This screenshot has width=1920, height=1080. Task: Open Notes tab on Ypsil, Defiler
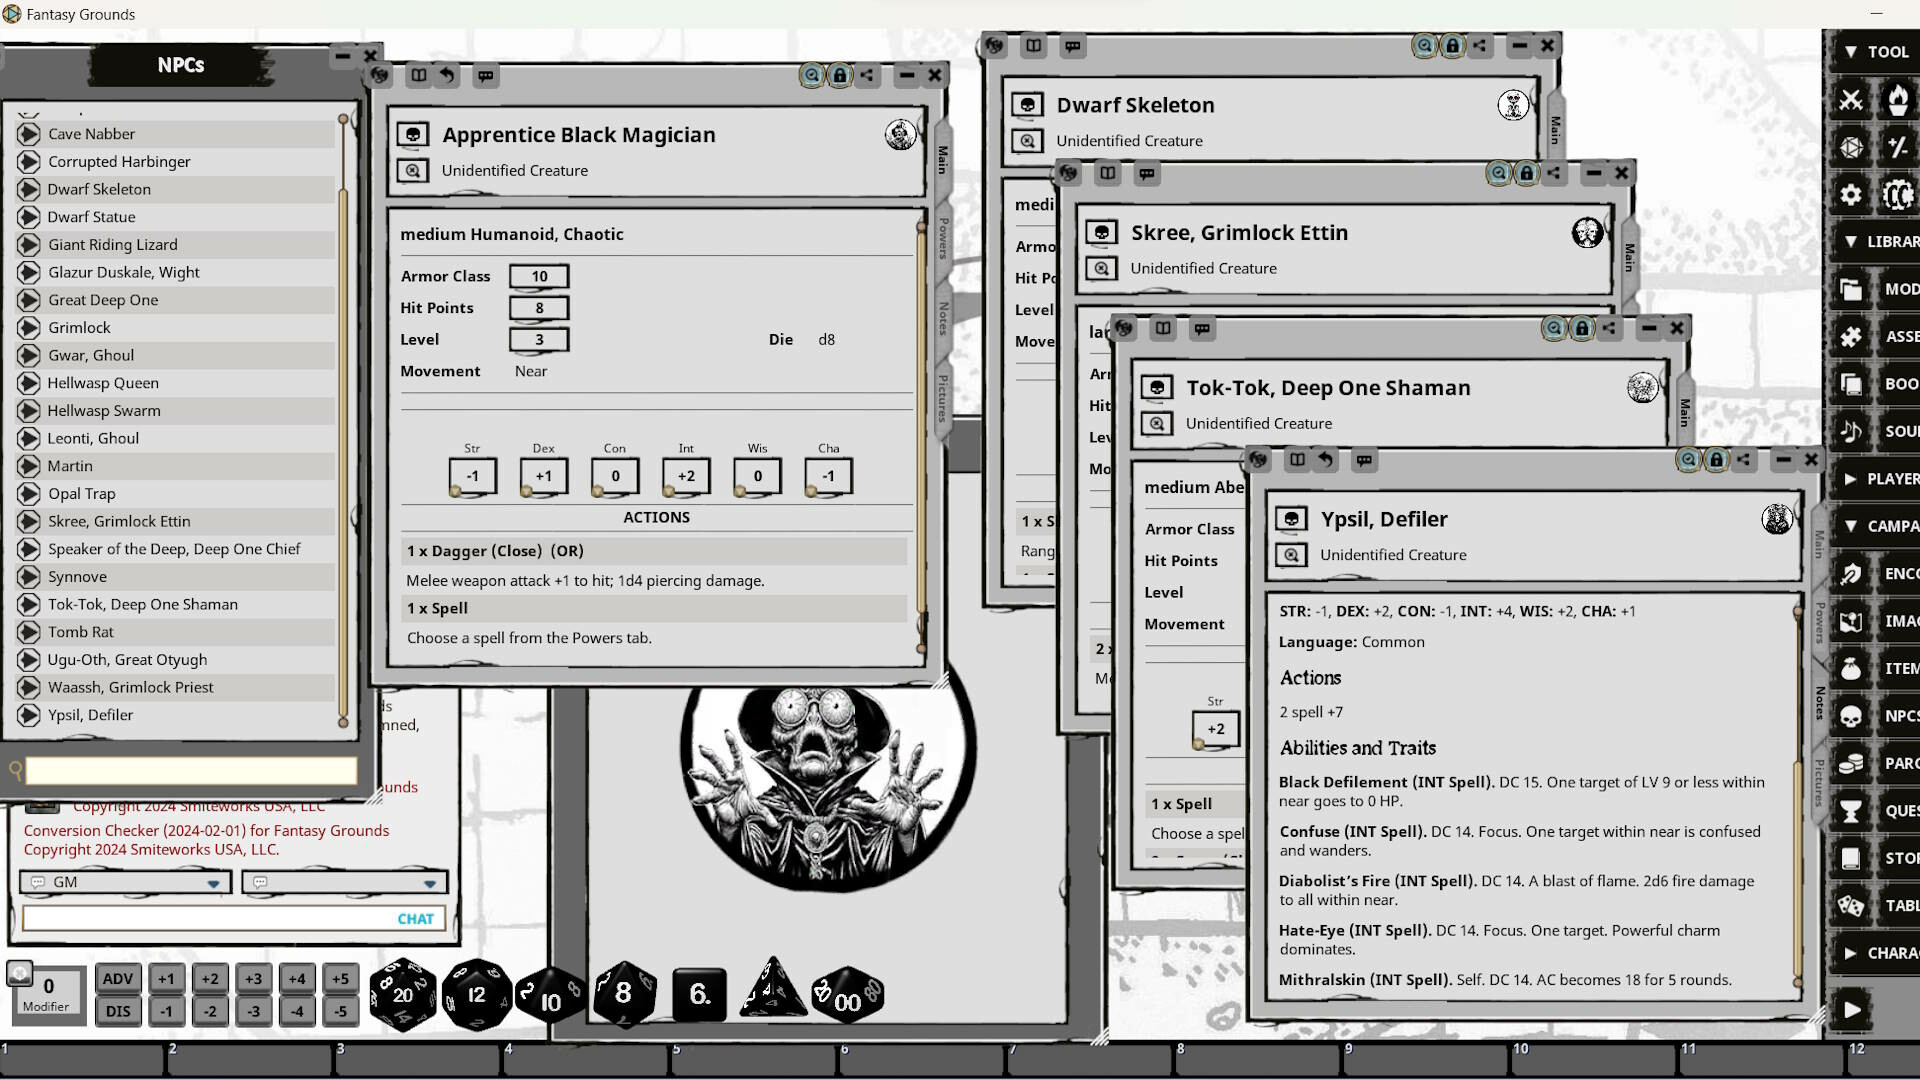1819,703
